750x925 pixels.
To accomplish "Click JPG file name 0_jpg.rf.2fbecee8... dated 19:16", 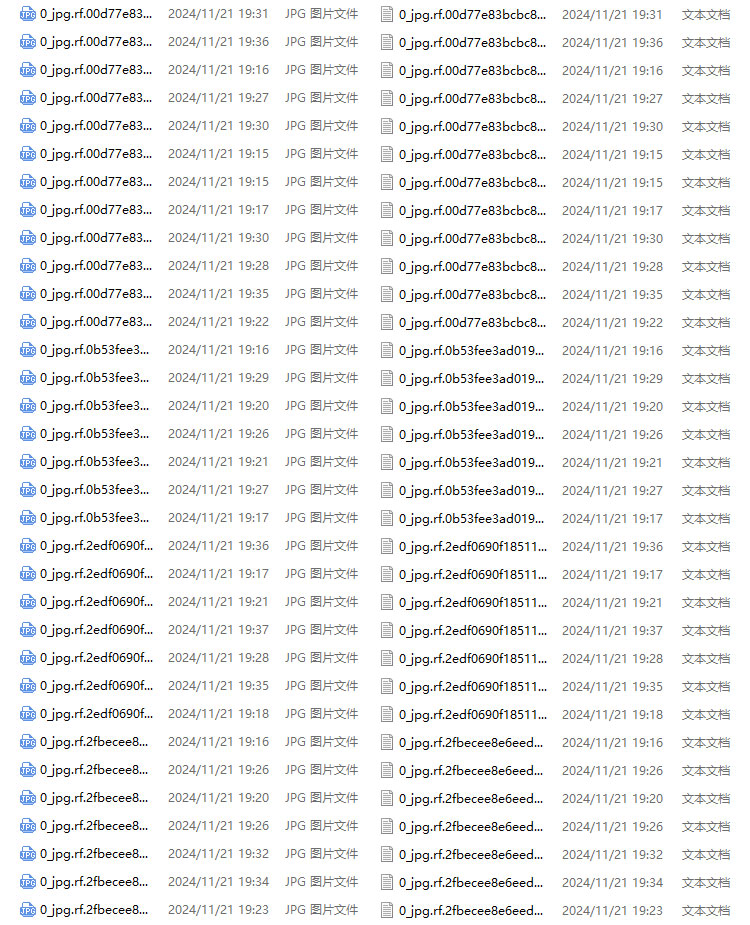I will click(94, 742).
